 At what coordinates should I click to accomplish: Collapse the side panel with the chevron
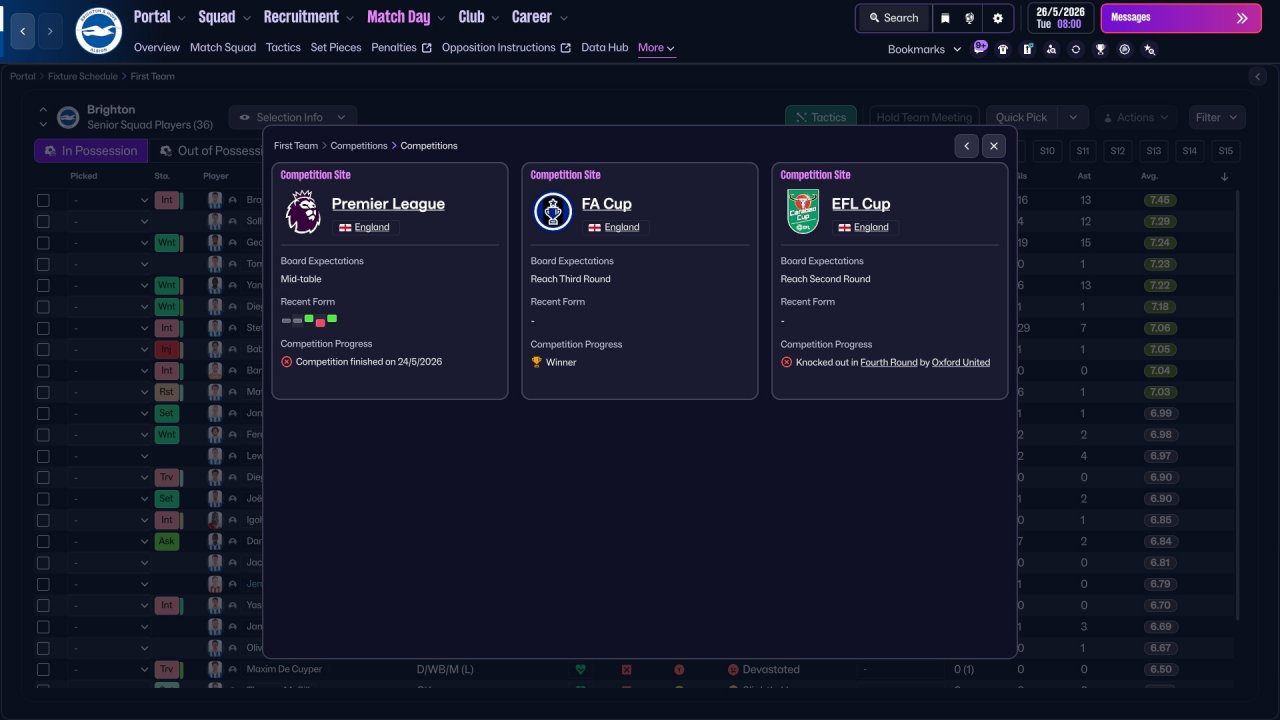point(1258,77)
